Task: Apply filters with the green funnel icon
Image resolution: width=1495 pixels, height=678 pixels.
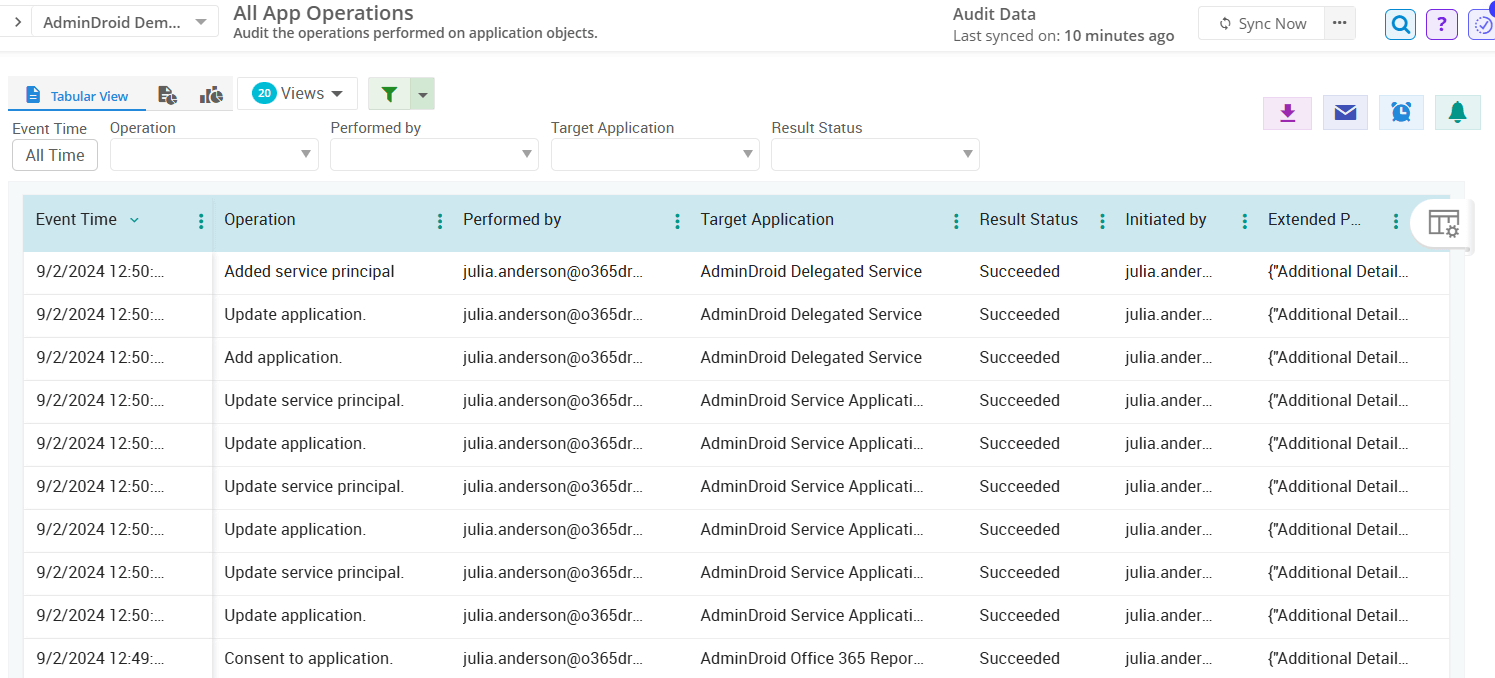Action: coord(389,93)
